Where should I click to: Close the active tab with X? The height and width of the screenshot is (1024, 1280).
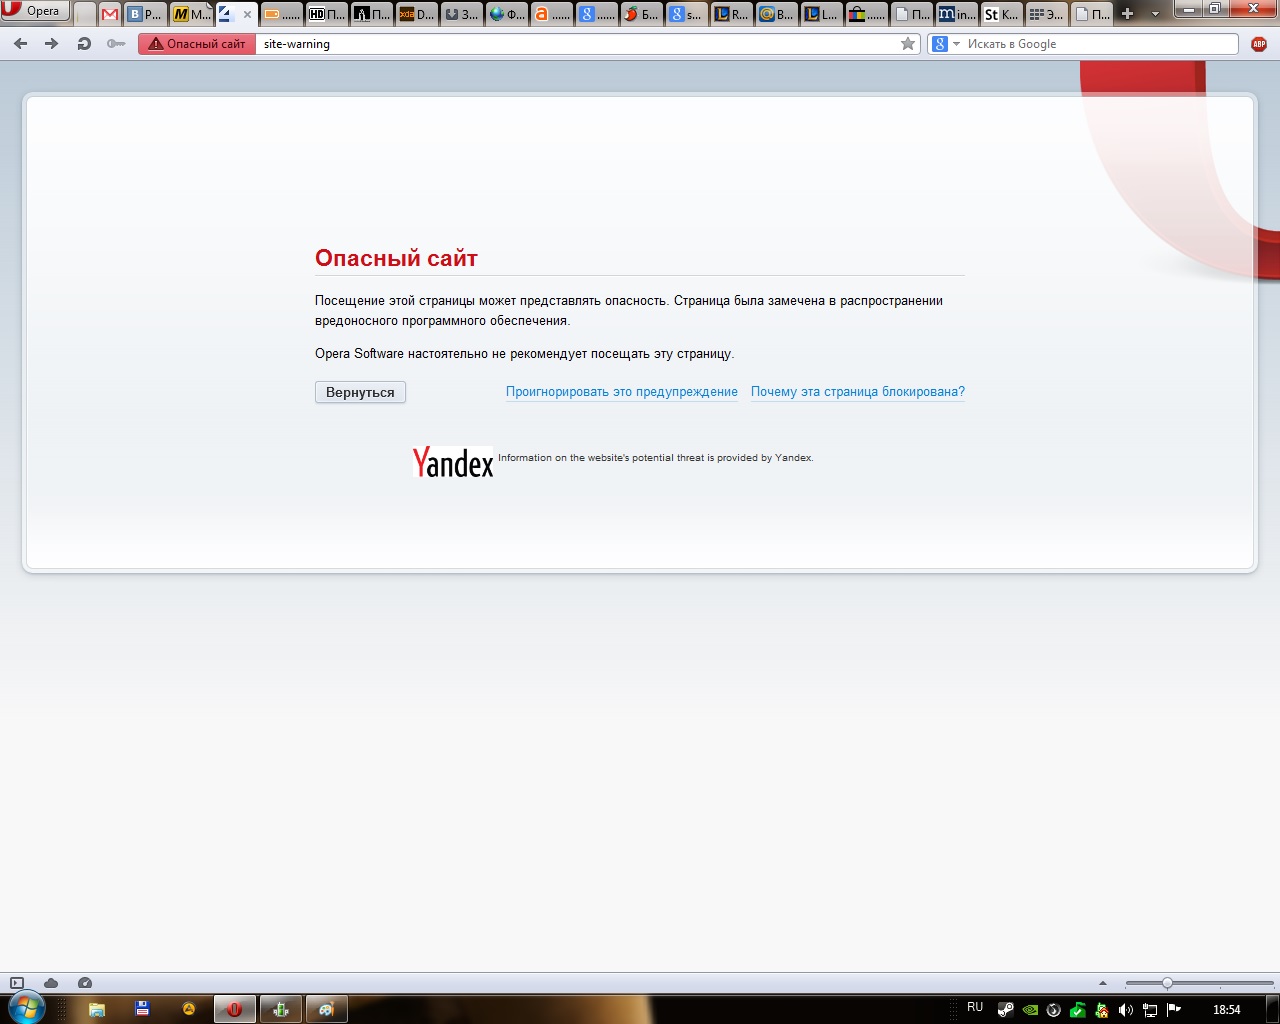247,14
